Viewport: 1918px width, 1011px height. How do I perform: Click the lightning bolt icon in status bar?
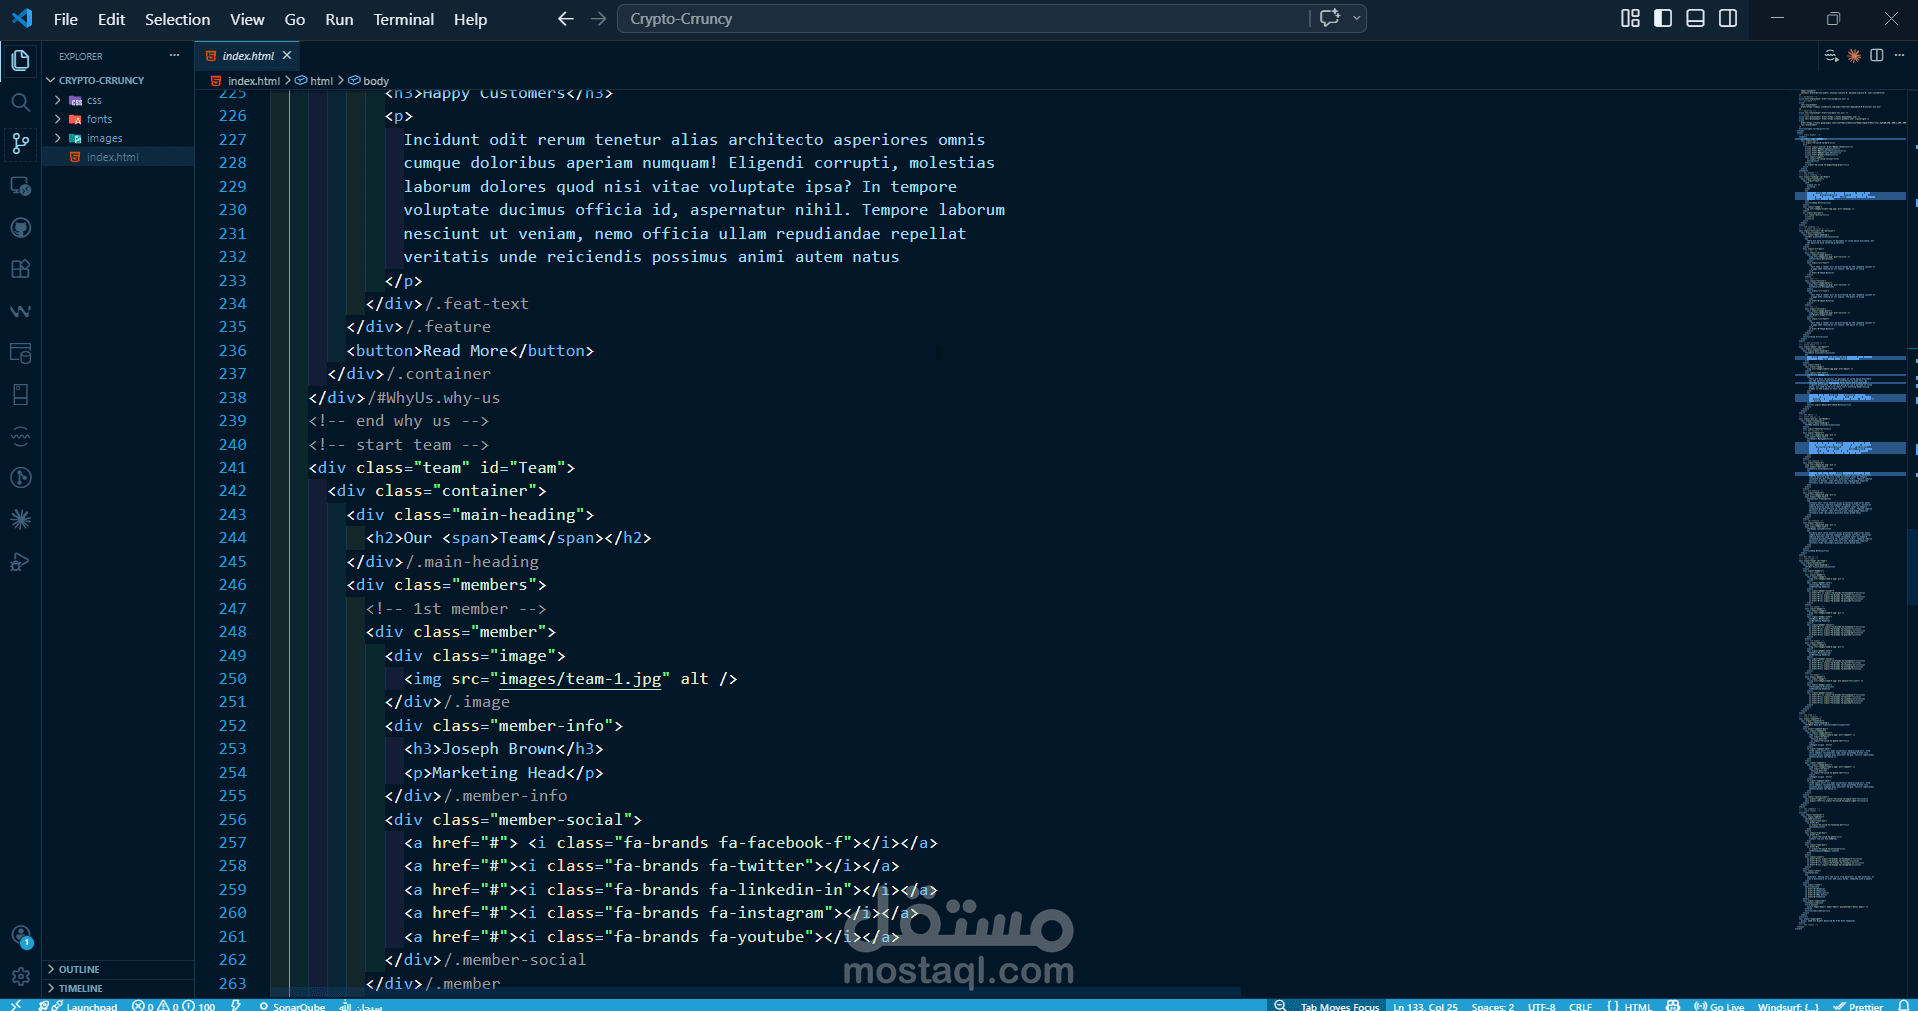click(x=236, y=1005)
